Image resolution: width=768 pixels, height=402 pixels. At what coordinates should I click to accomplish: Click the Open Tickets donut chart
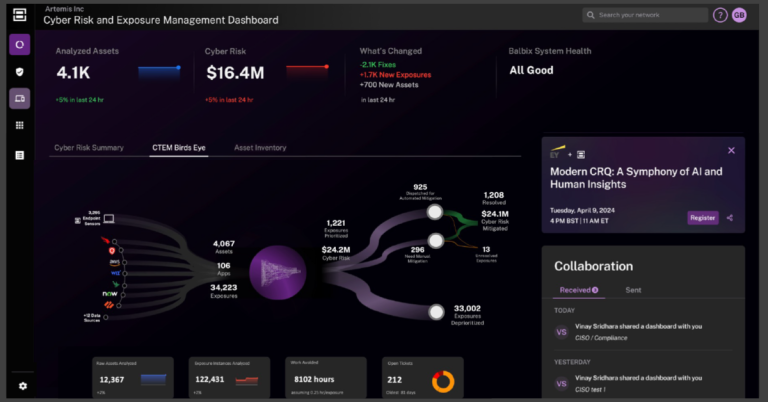click(444, 381)
